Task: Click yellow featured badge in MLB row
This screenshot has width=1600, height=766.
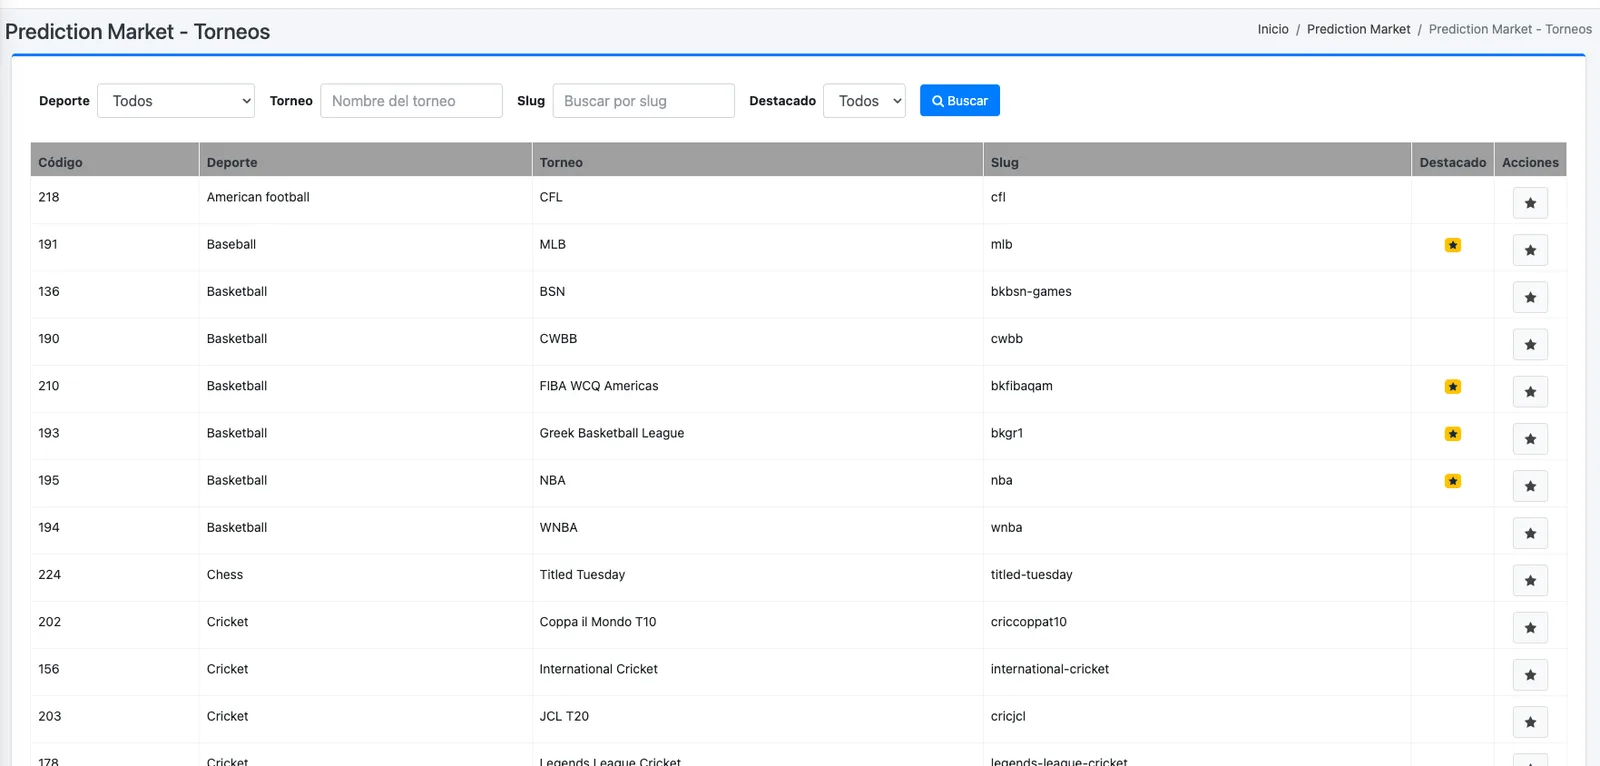Action: coord(1453,245)
